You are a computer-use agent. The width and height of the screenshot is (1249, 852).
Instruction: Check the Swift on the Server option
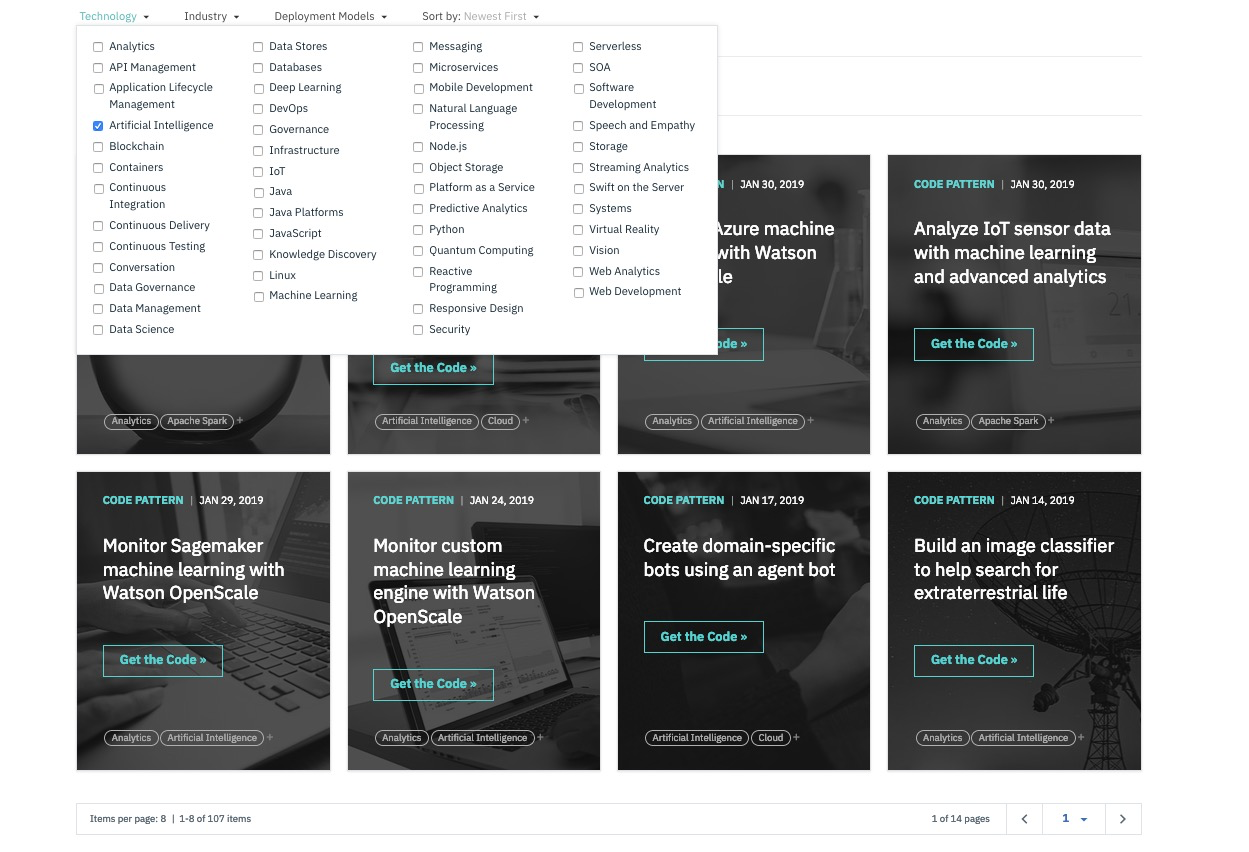tap(578, 188)
